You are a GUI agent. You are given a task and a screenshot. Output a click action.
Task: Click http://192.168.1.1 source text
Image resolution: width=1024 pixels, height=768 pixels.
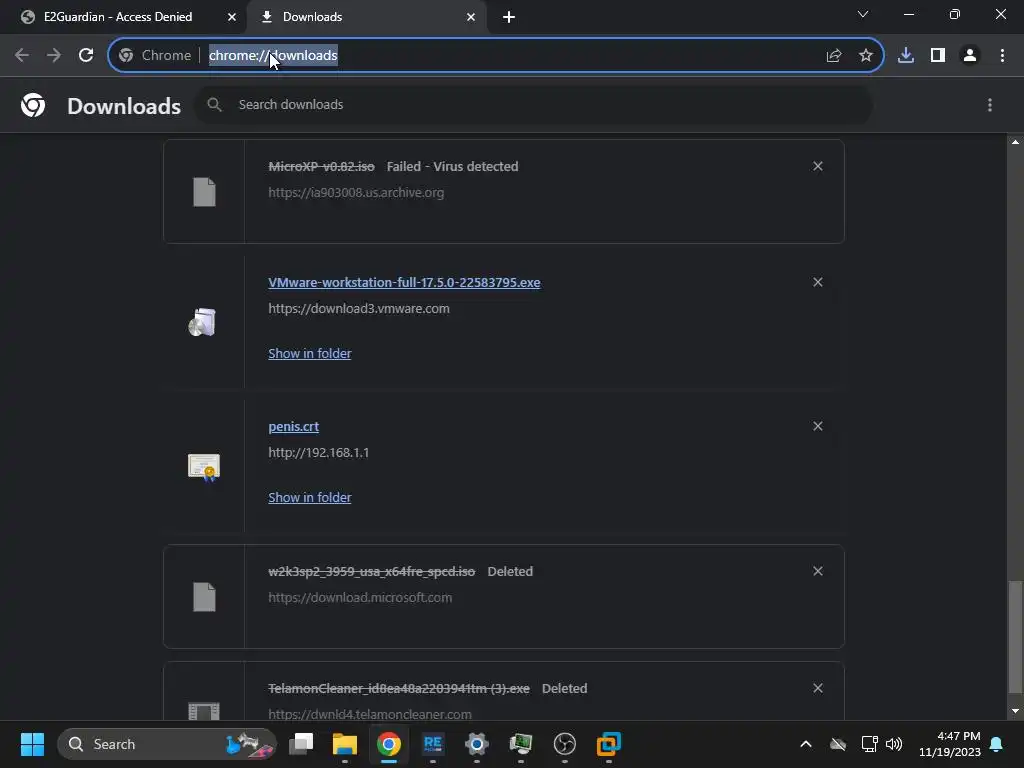(x=319, y=453)
